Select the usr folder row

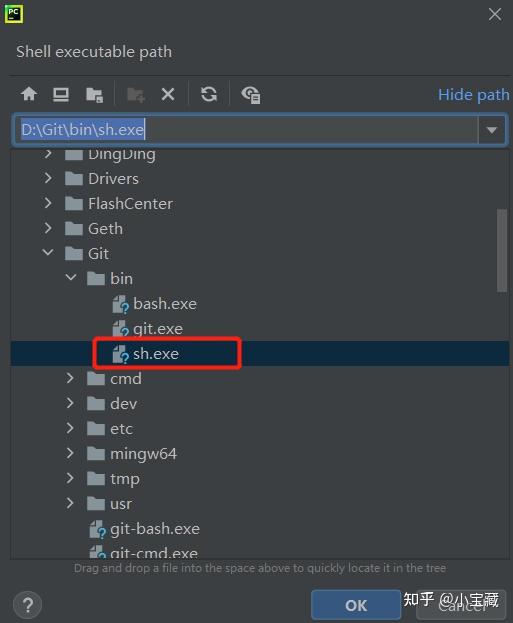[260, 504]
